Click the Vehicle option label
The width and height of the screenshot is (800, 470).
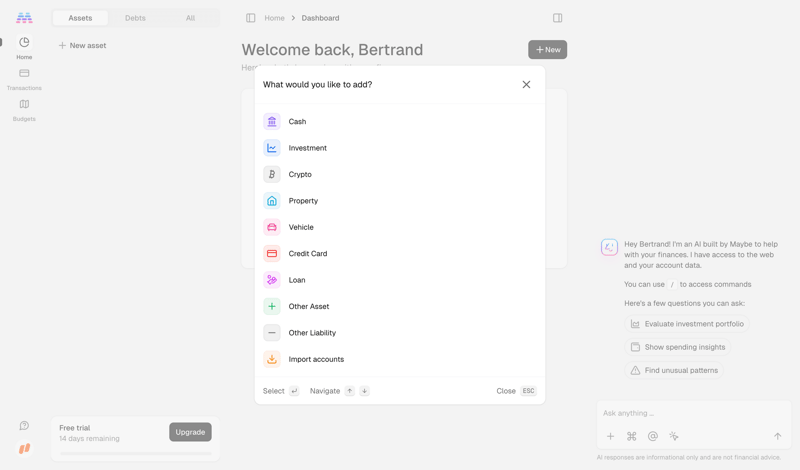tap(301, 227)
